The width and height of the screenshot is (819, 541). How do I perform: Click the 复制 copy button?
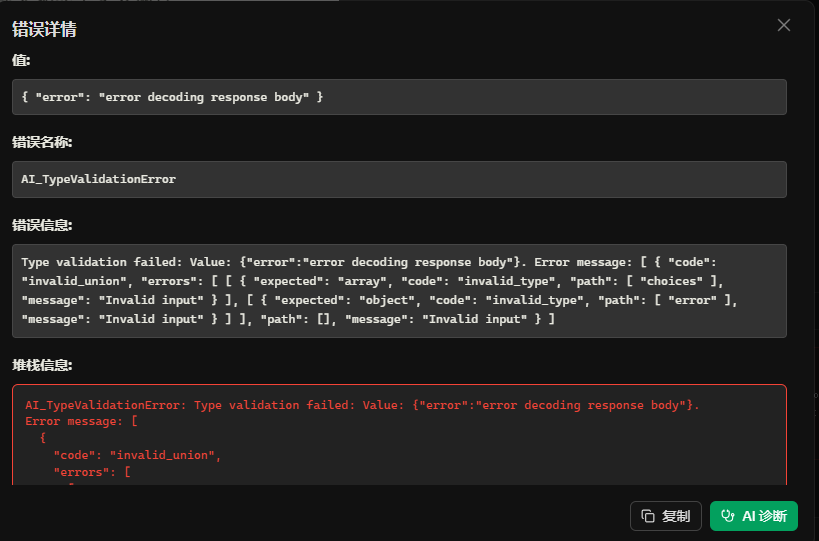(x=665, y=516)
